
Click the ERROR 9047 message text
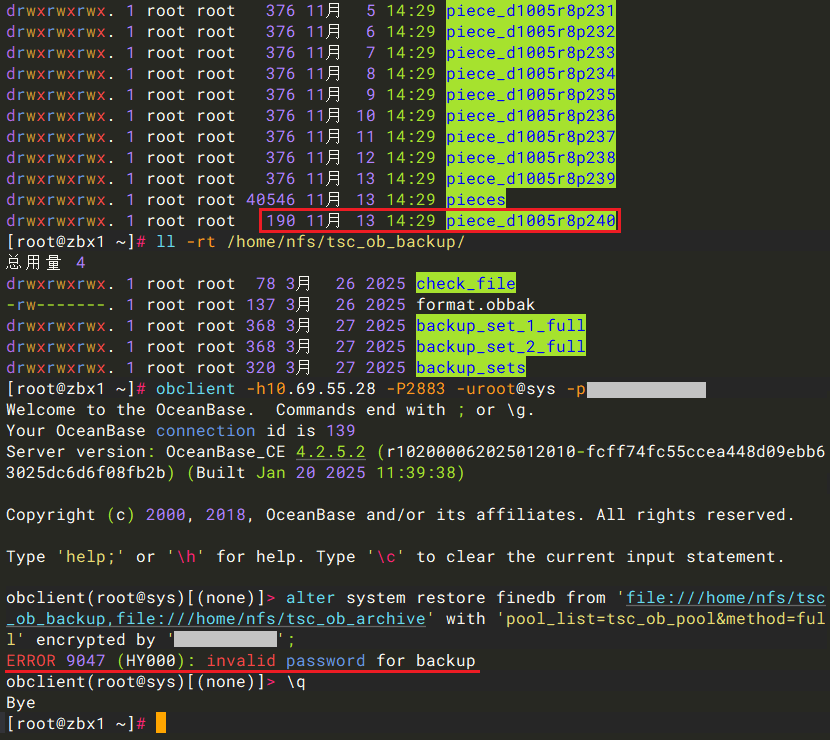pyautogui.click(x=240, y=661)
